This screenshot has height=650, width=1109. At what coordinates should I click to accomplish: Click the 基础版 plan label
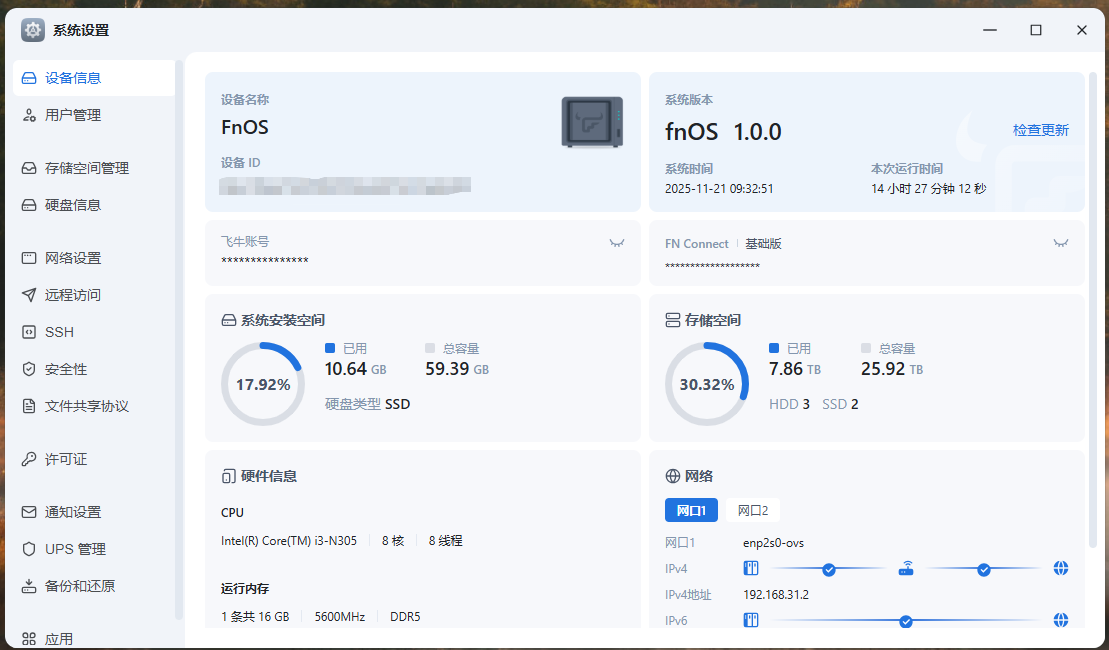763,243
